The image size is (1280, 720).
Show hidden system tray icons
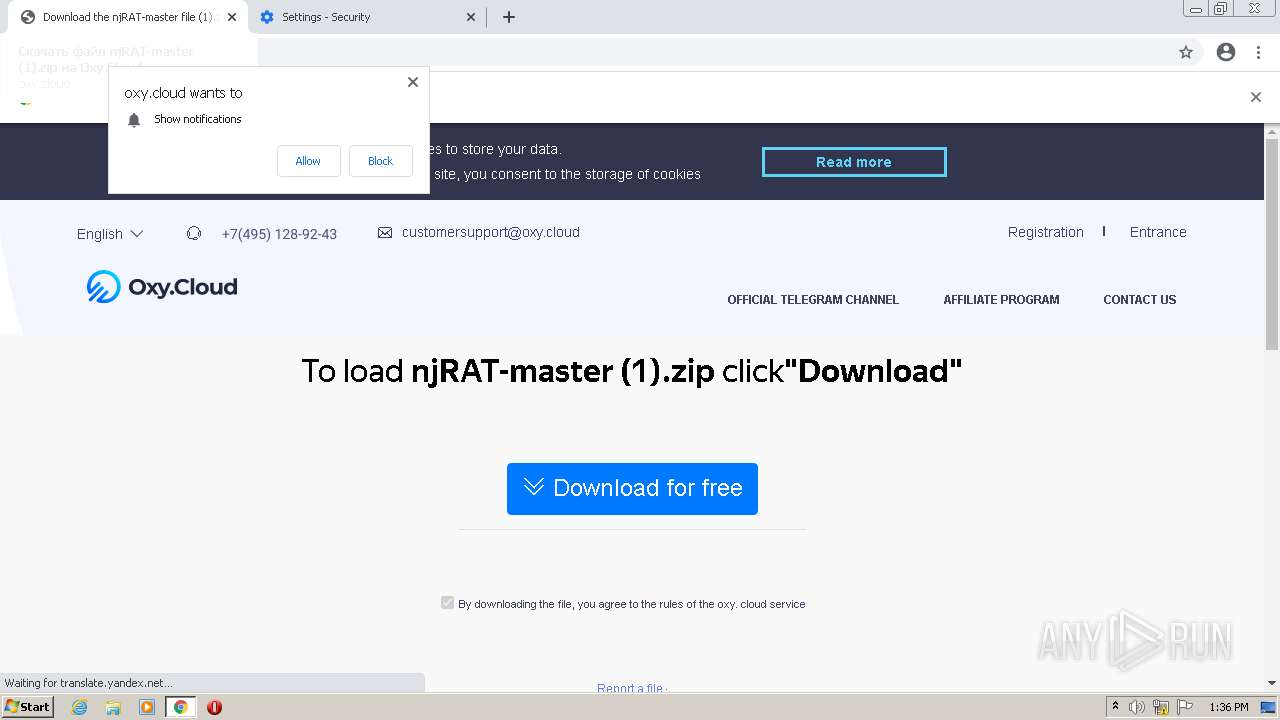[x=1115, y=707]
